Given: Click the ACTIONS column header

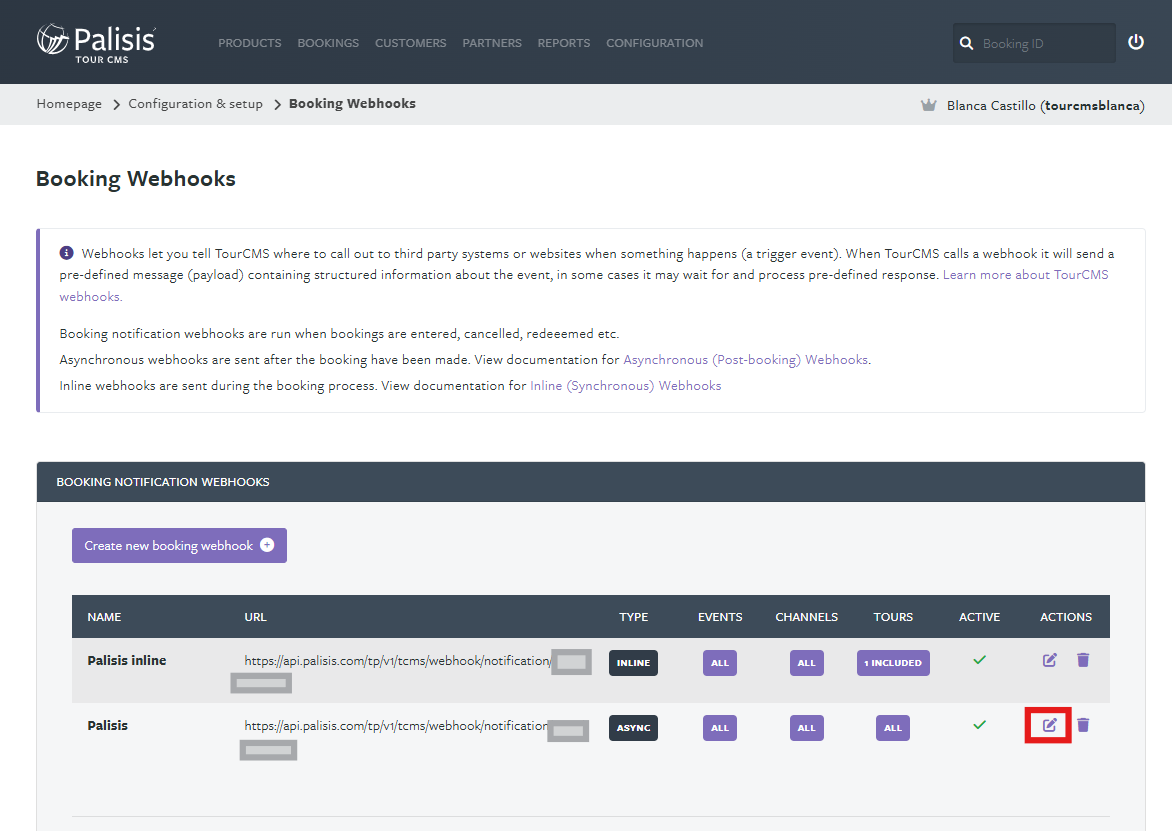Looking at the screenshot, I should click(1066, 617).
